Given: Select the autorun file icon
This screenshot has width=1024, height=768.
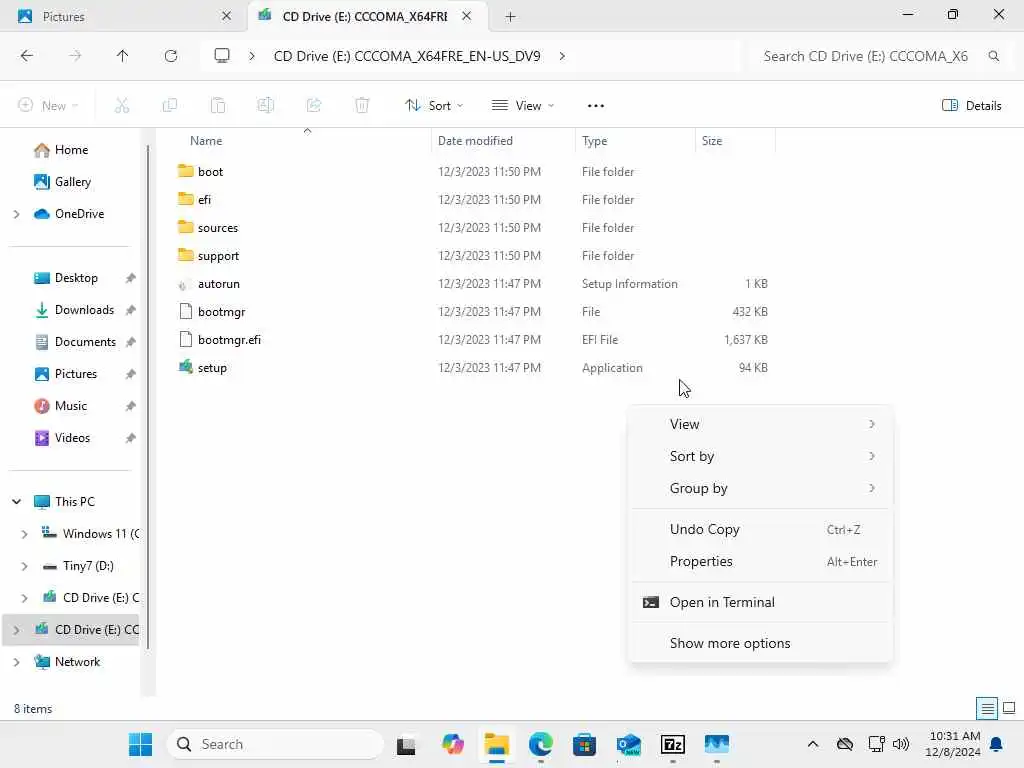Looking at the screenshot, I should point(185,284).
